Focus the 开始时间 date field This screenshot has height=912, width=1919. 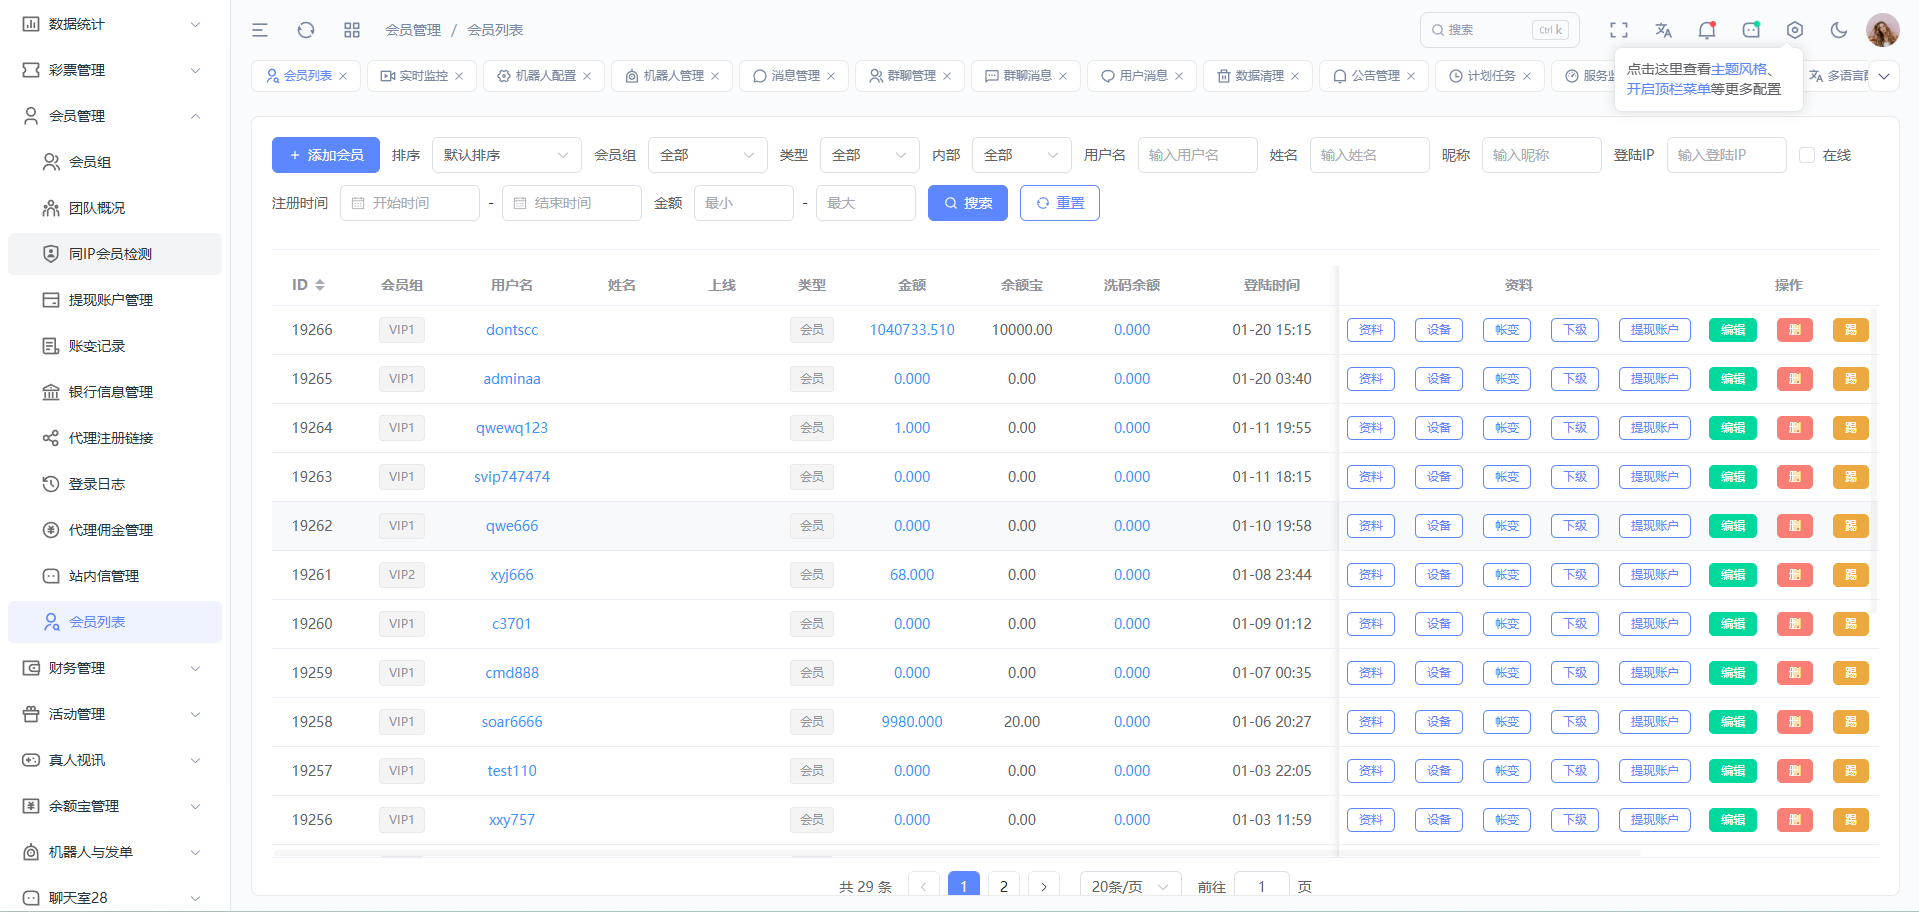(410, 203)
